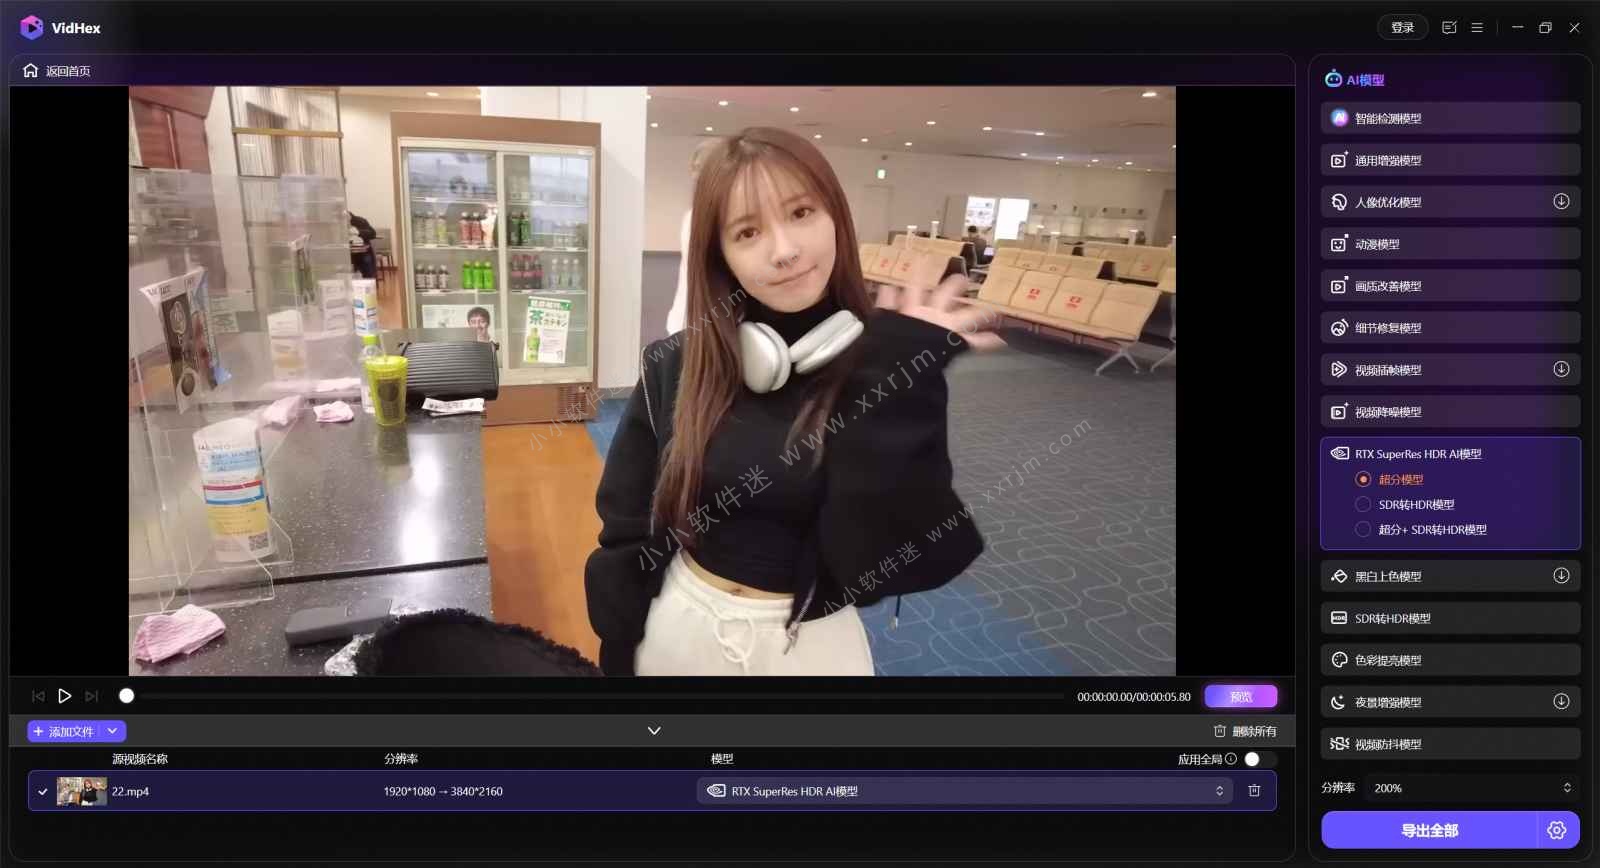Jump to next frame control

92,696
